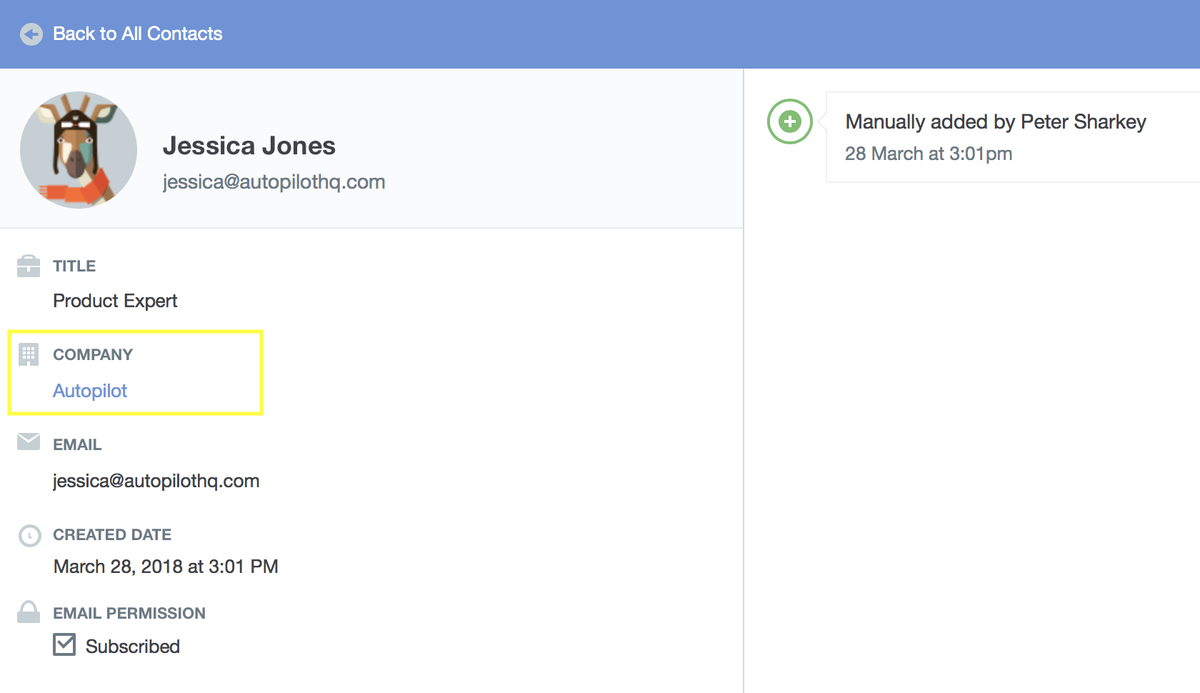Click the building icon beside COMPANY
Viewport: 1200px width, 693px height.
point(28,354)
